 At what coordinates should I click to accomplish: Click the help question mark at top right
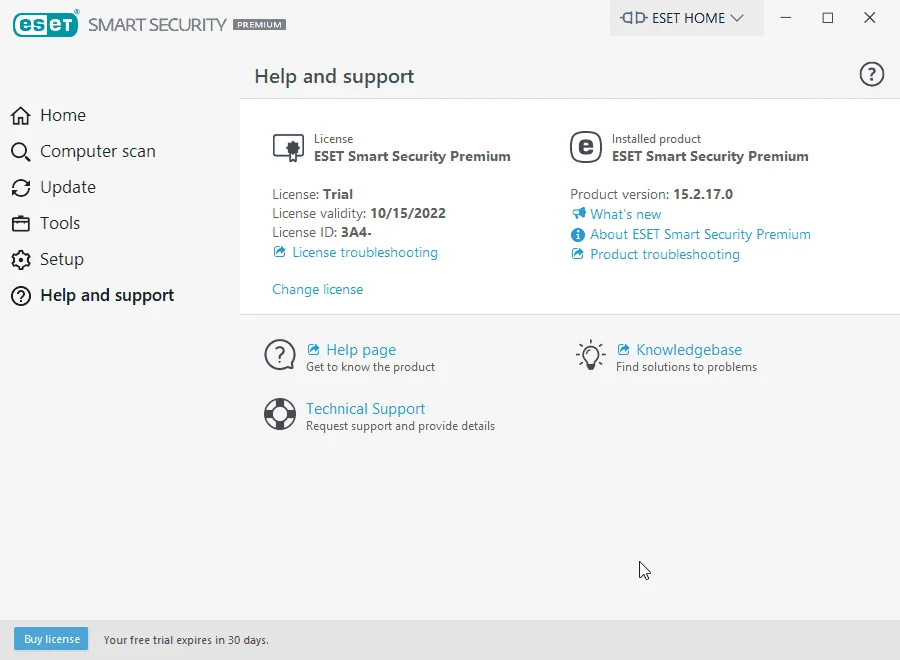[871, 75]
